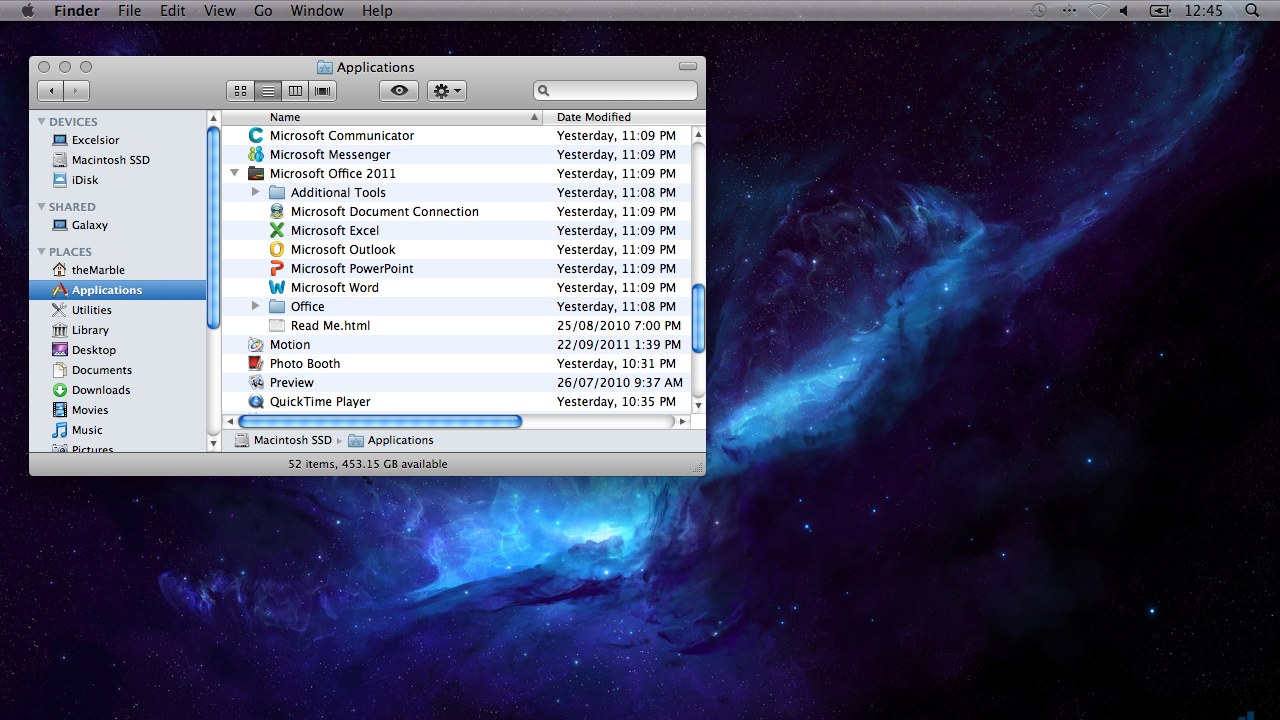Image resolution: width=1280 pixels, height=720 pixels.
Task: Click the Microsoft Communicator app icon
Action: [256, 135]
